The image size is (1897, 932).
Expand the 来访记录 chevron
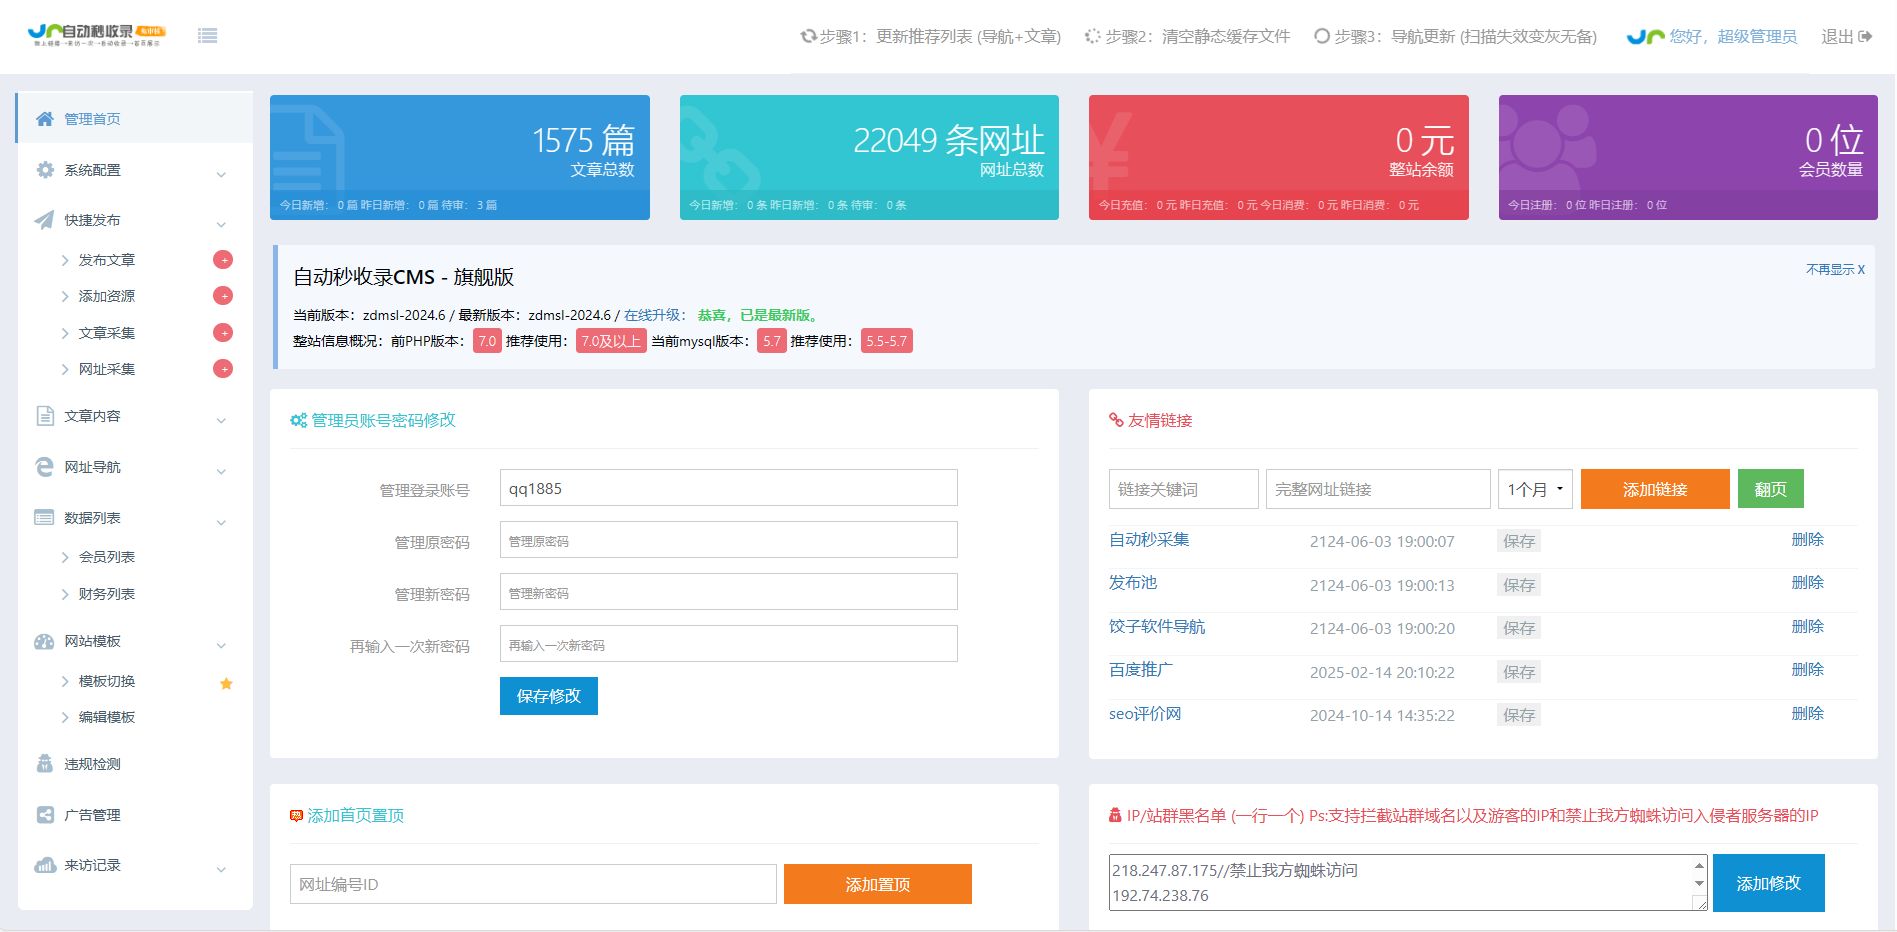(x=221, y=869)
